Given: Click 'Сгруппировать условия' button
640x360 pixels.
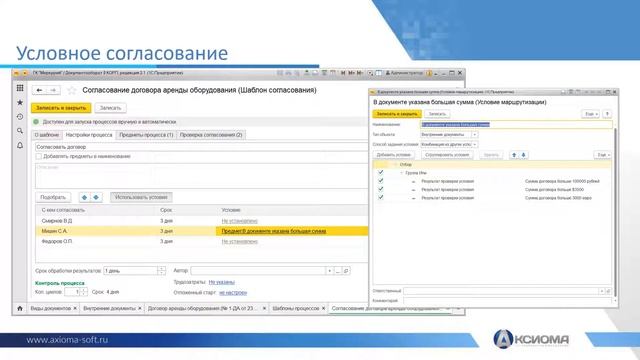Looking at the screenshot, I should (447, 155).
